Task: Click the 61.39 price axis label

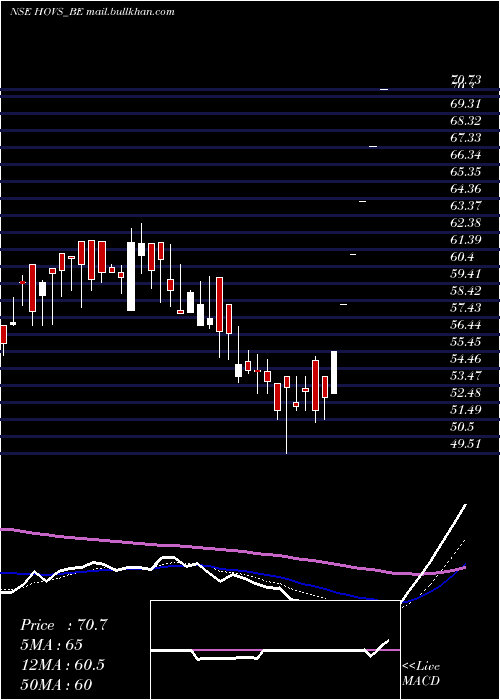Action: [466, 240]
